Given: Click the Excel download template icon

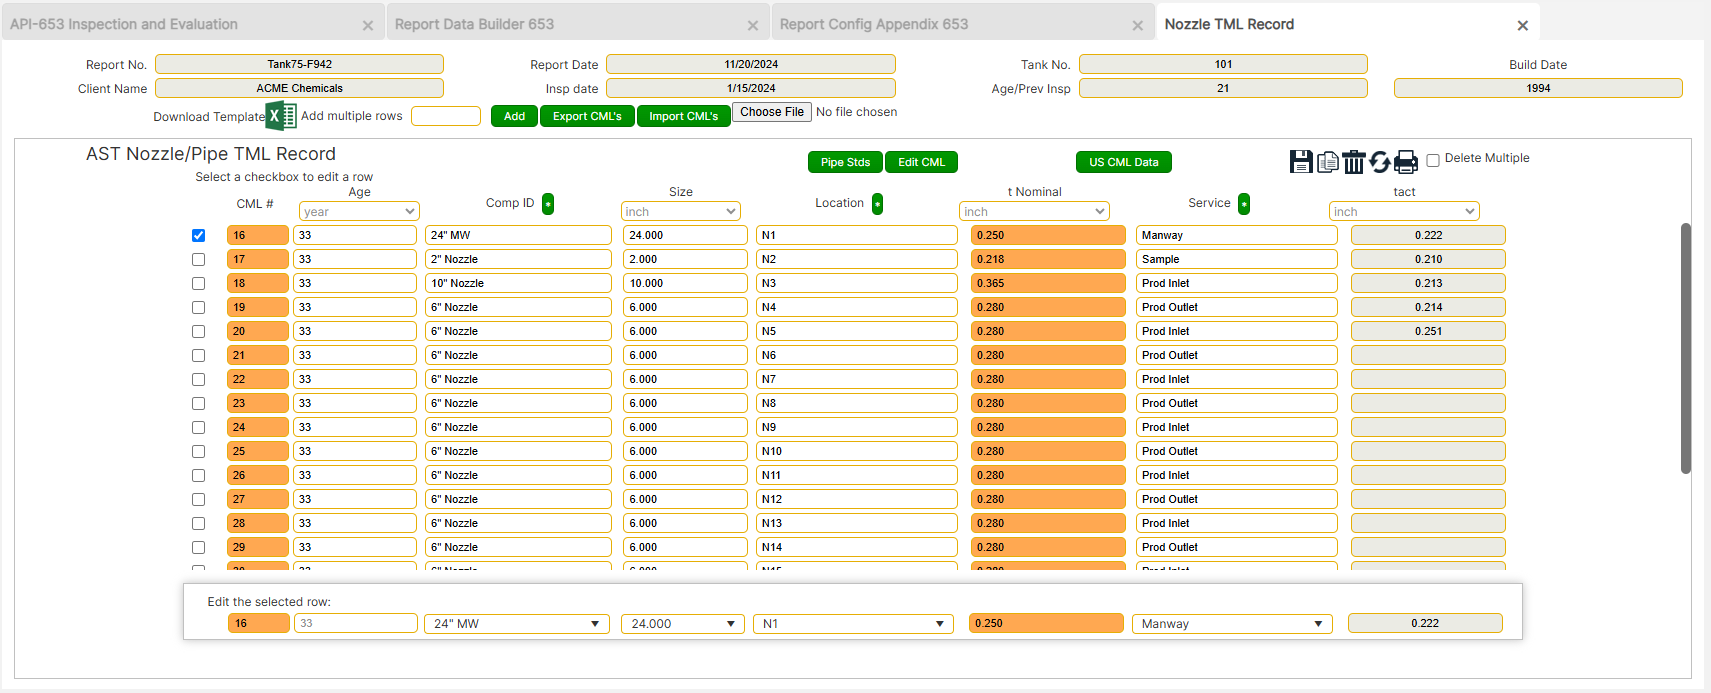Looking at the screenshot, I should [281, 116].
